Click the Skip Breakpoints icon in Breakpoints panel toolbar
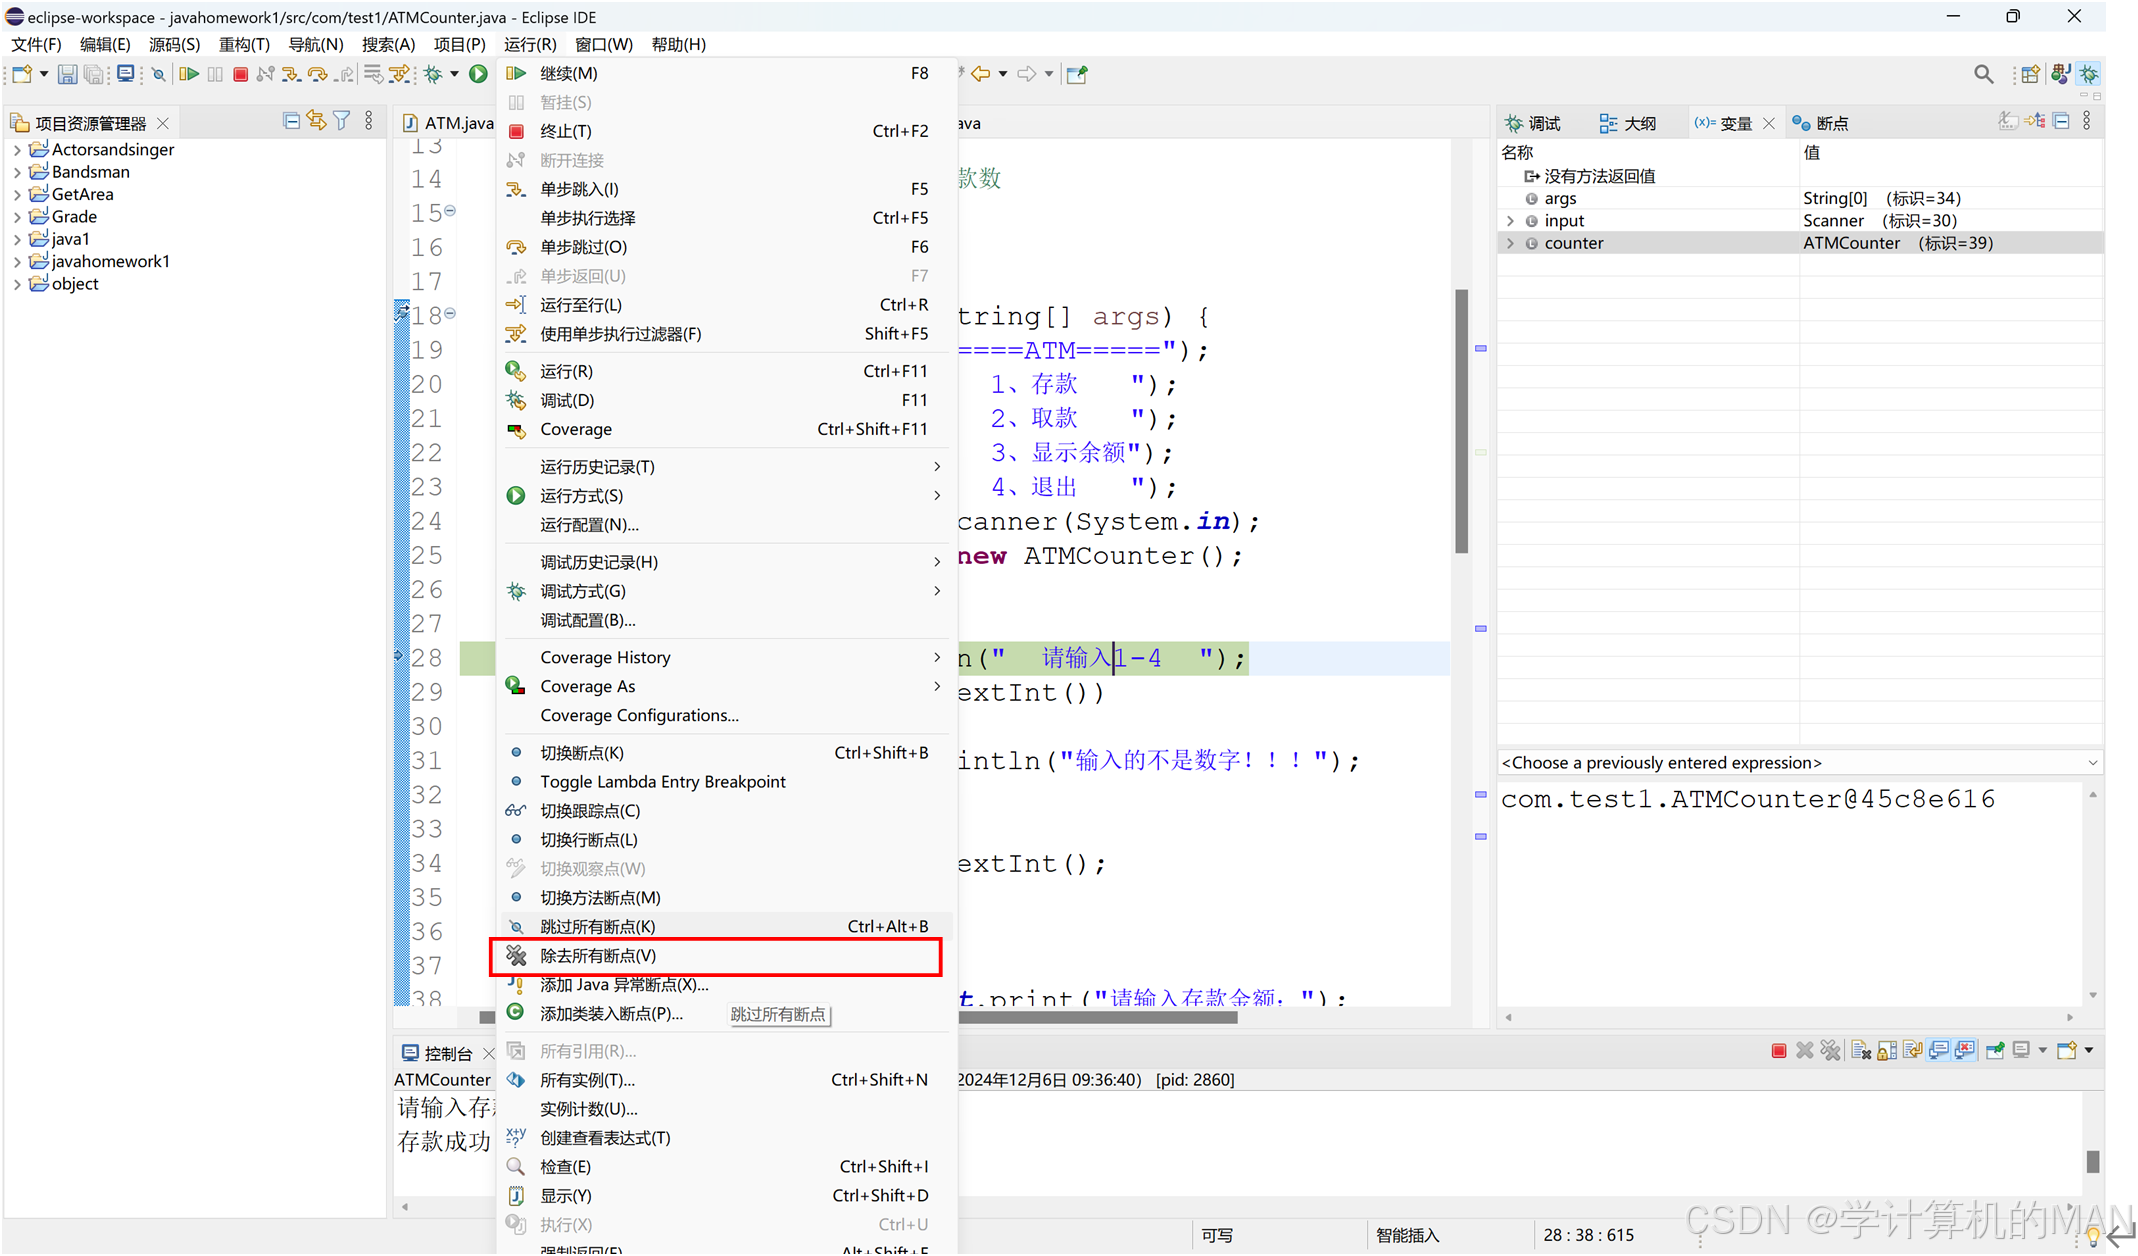This screenshot has width=2138, height=1256. (x=2009, y=121)
